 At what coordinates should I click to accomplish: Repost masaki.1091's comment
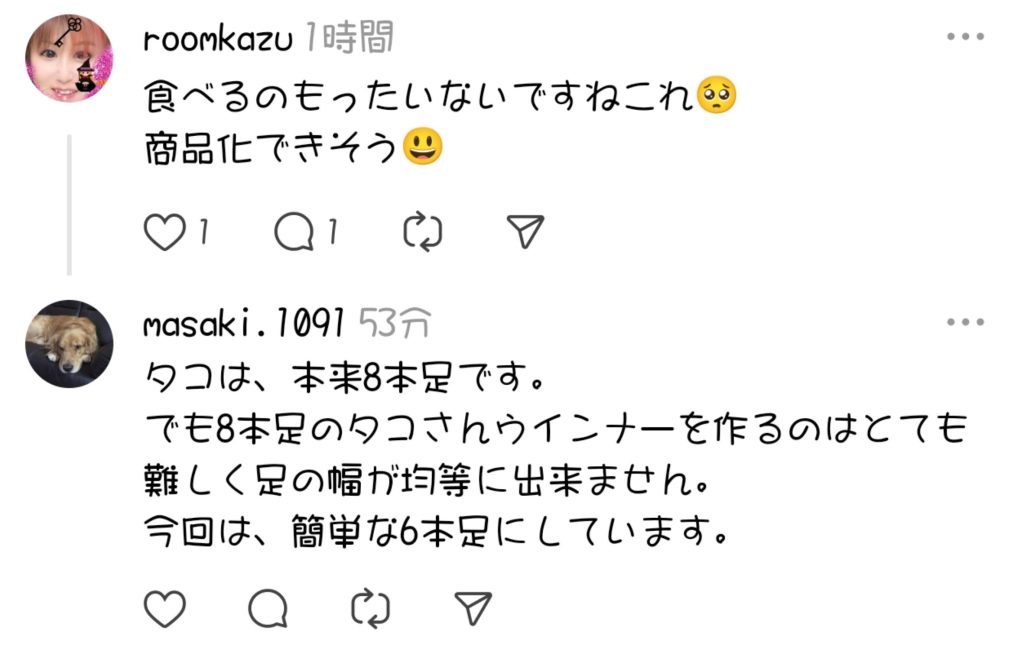pyautogui.click(x=370, y=607)
